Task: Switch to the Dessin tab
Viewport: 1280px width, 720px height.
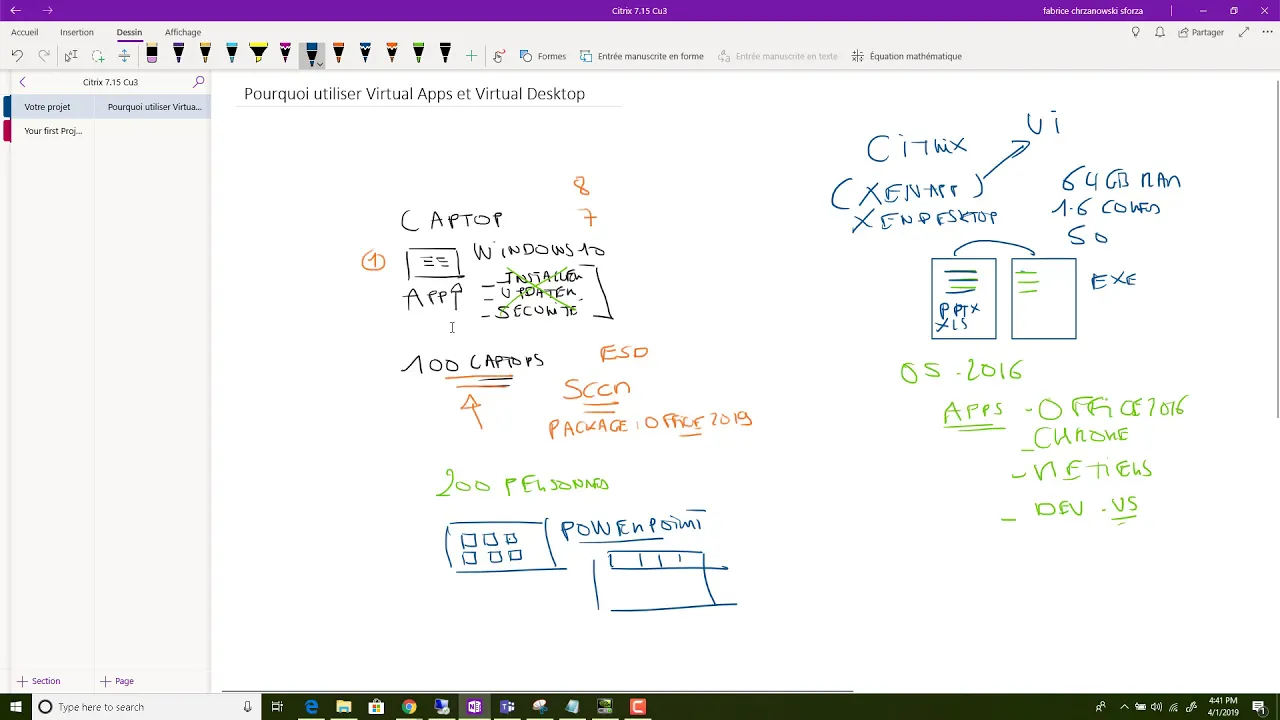Action: tap(129, 32)
